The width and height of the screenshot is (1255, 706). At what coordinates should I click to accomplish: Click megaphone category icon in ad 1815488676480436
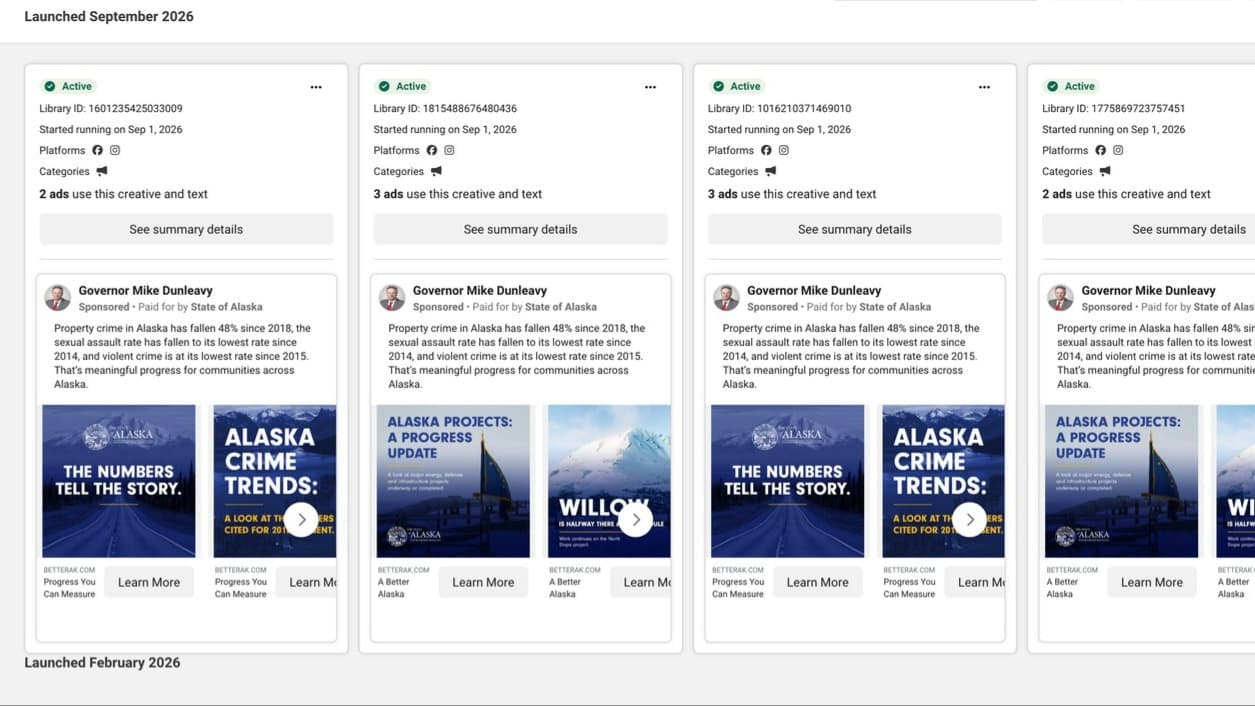point(436,171)
